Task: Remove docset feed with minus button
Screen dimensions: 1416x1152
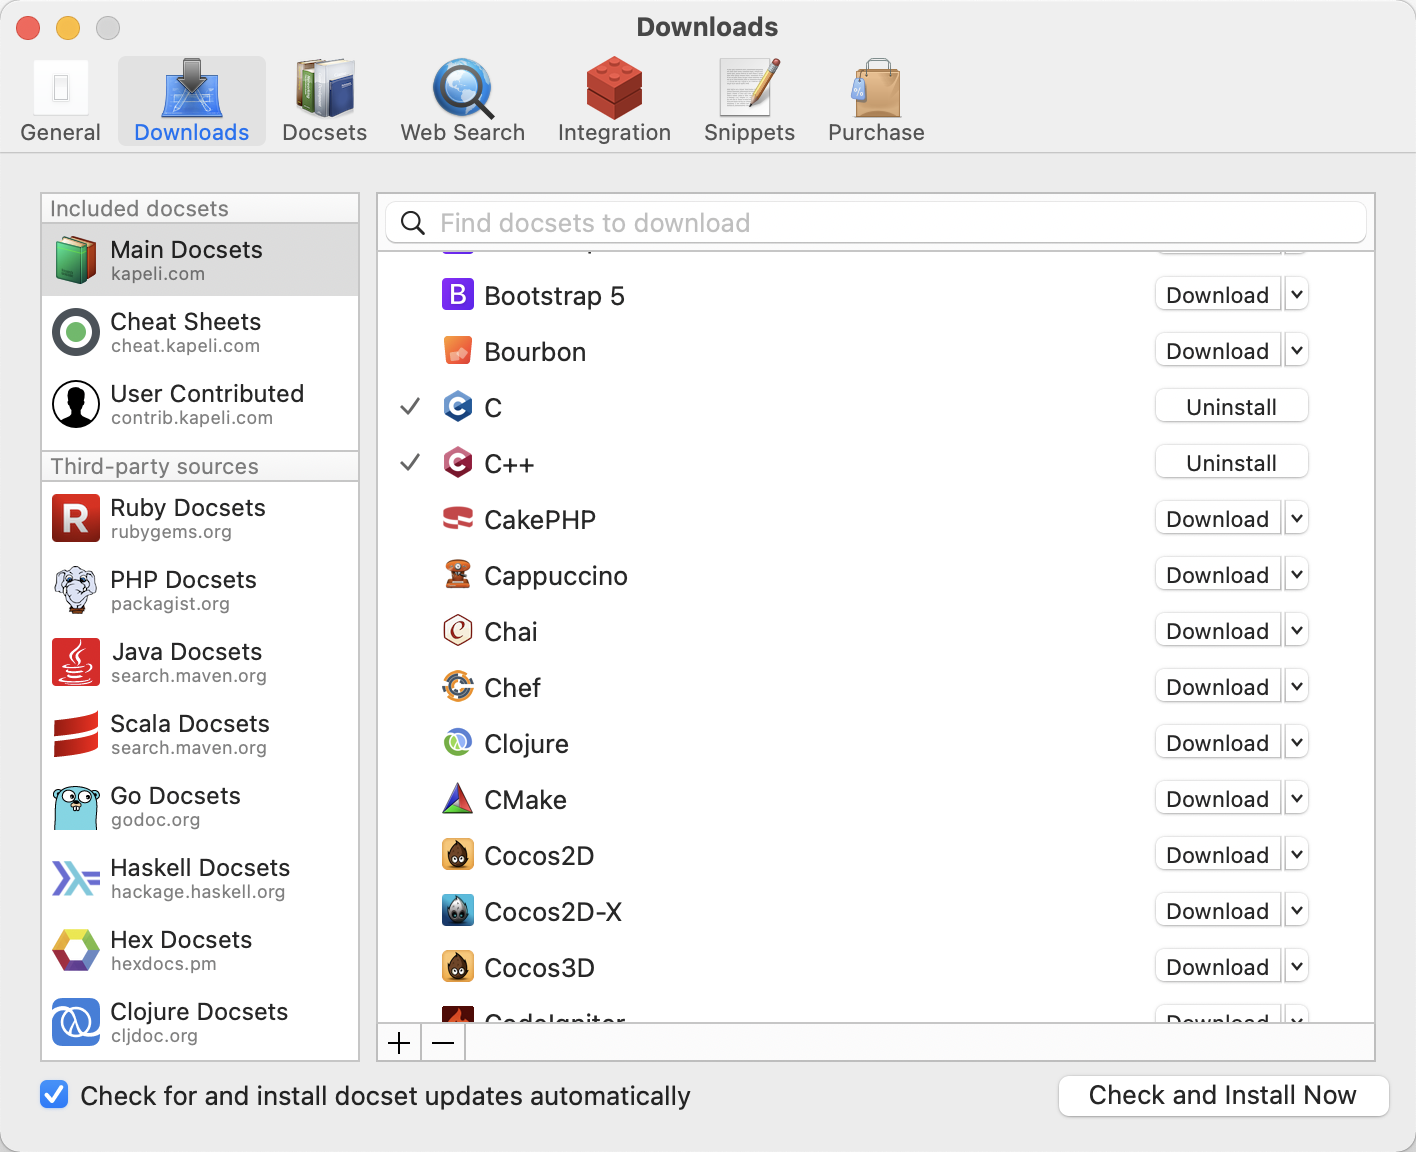Action: point(443,1043)
